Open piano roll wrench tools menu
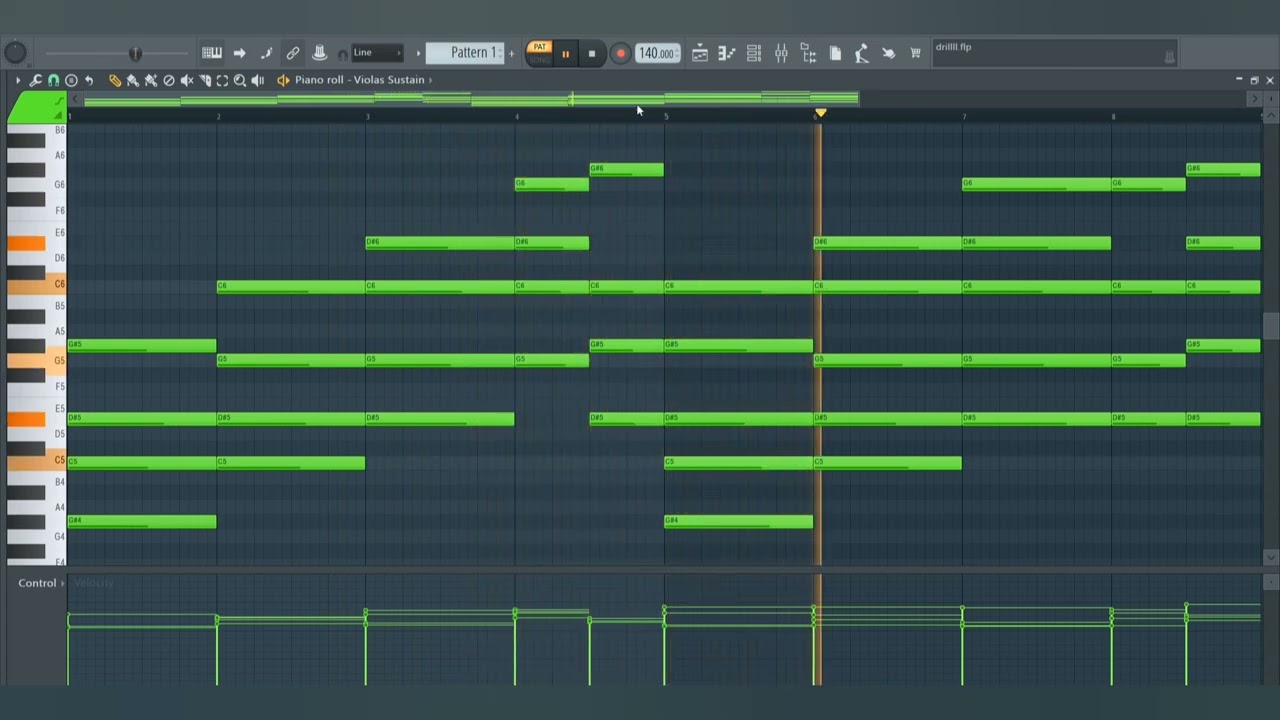The height and width of the screenshot is (720, 1280). (36, 80)
